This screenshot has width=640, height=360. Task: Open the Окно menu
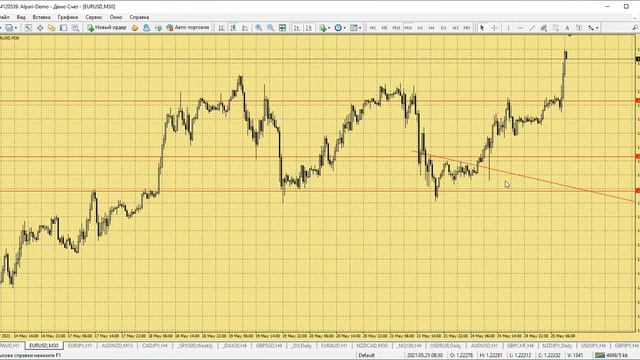(x=116, y=17)
